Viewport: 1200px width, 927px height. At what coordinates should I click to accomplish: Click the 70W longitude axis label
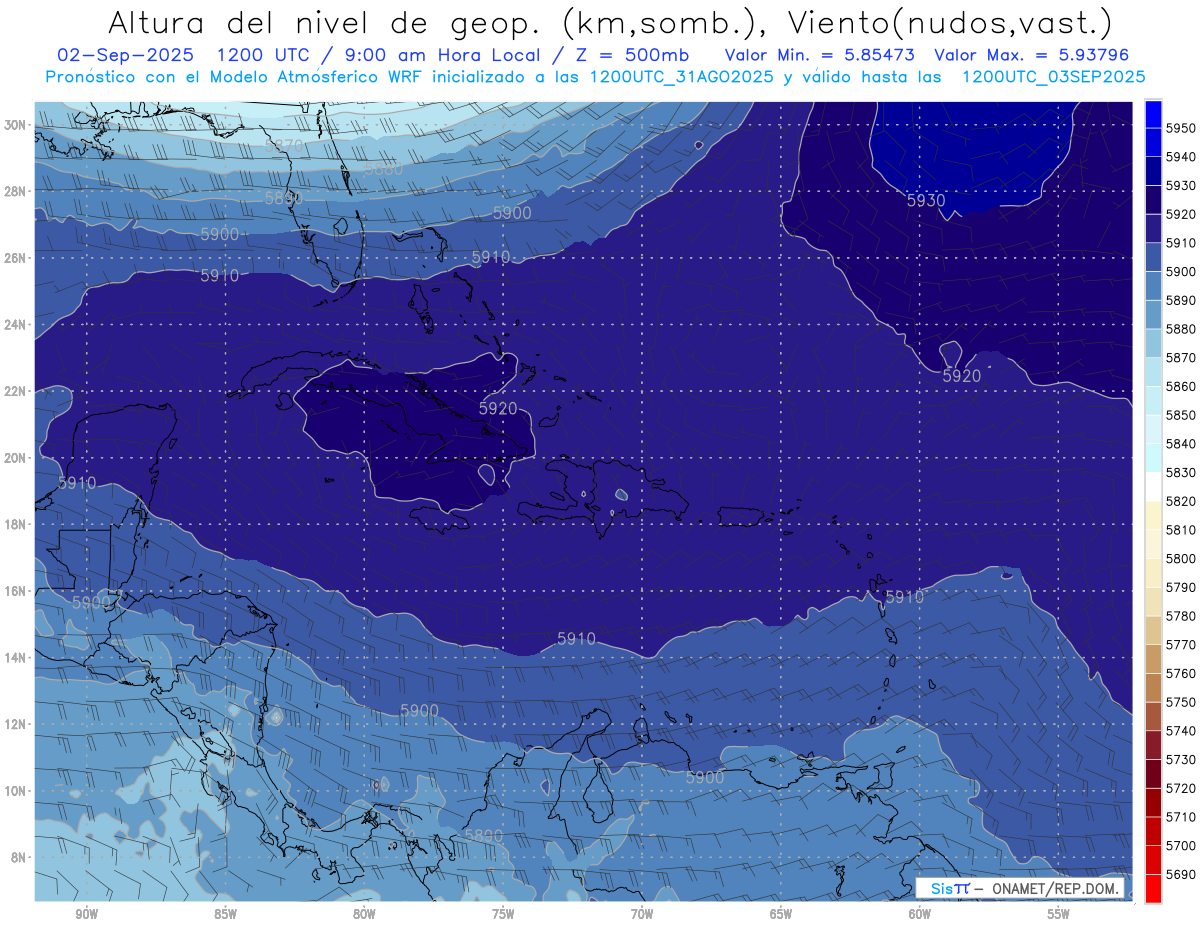pyautogui.click(x=642, y=914)
